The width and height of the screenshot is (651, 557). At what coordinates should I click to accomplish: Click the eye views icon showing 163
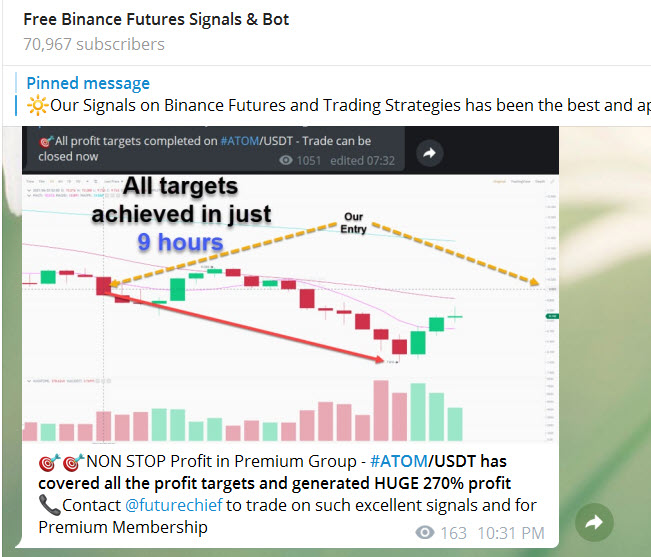[425, 534]
